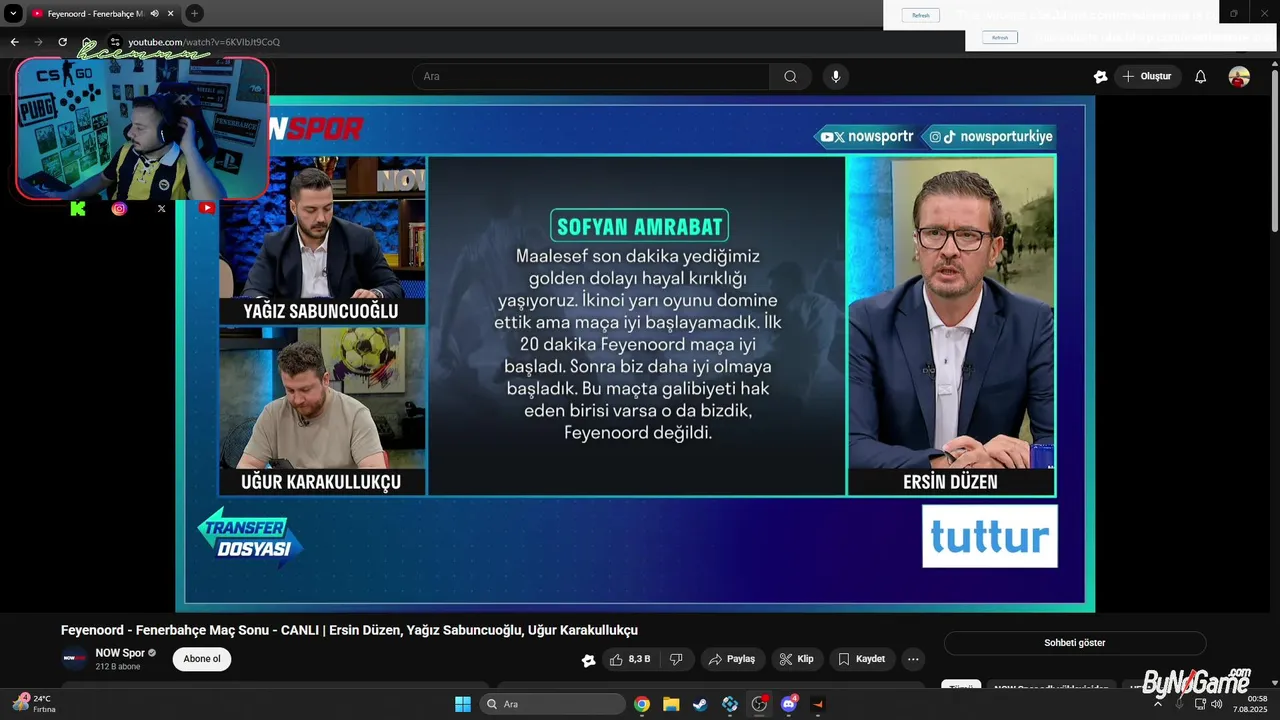Expand the system tray hidden icons chevron
The image size is (1280, 720).
pyautogui.click(x=1158, y=704)
